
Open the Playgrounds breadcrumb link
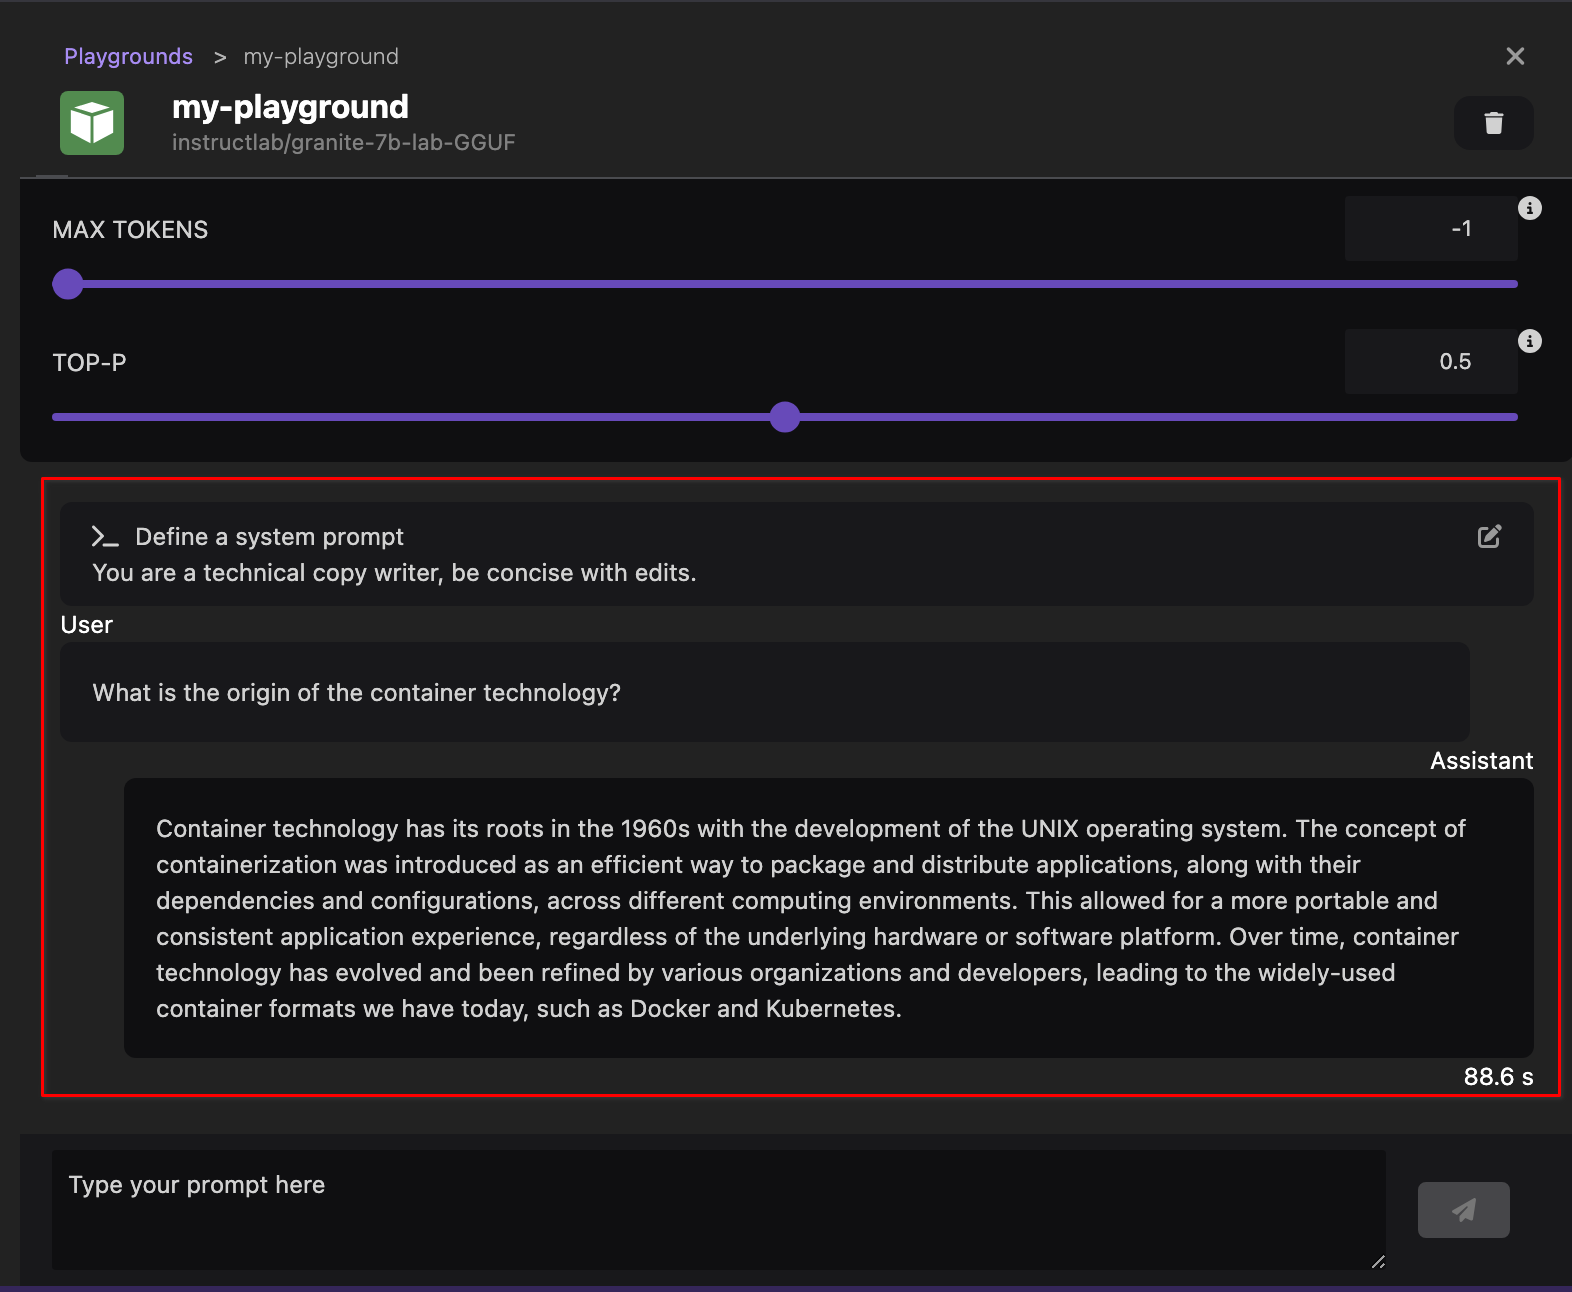point(128,56)
